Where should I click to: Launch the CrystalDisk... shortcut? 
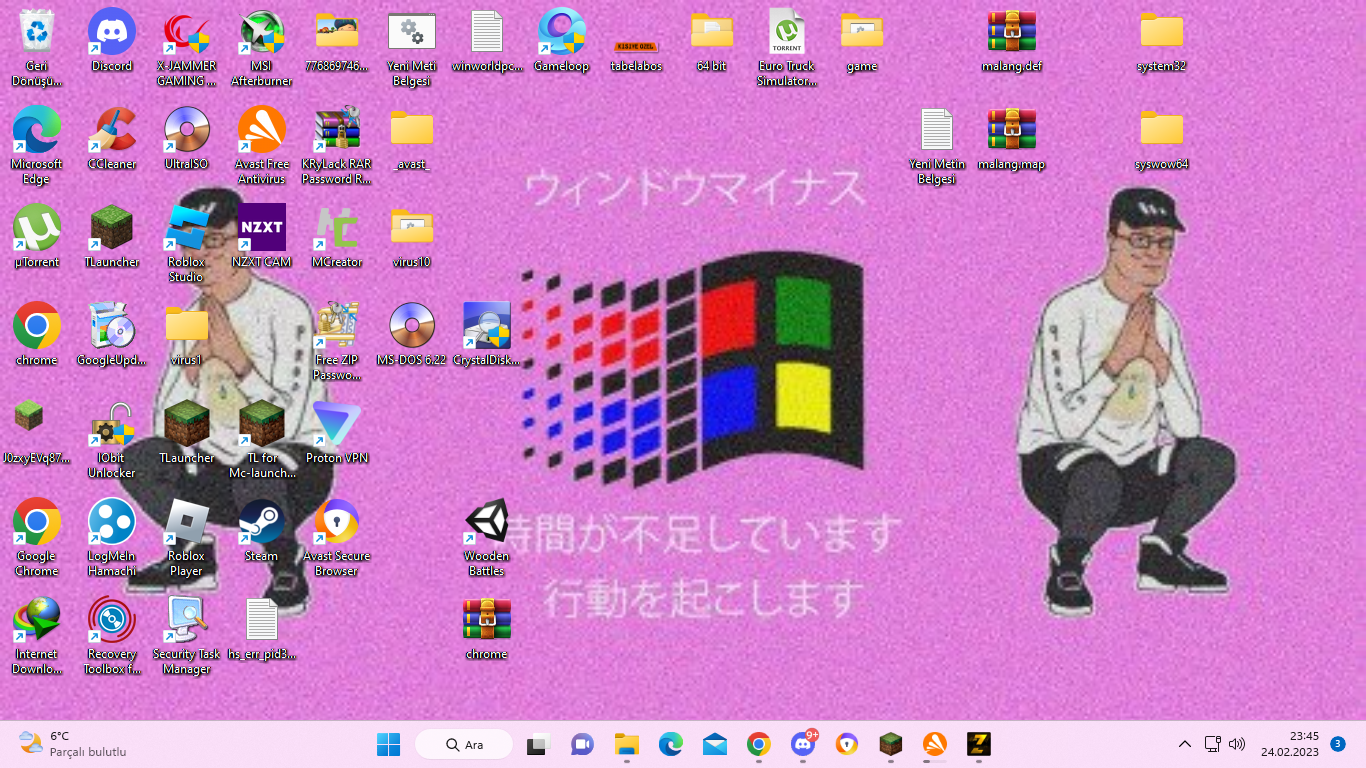point(487,334)
